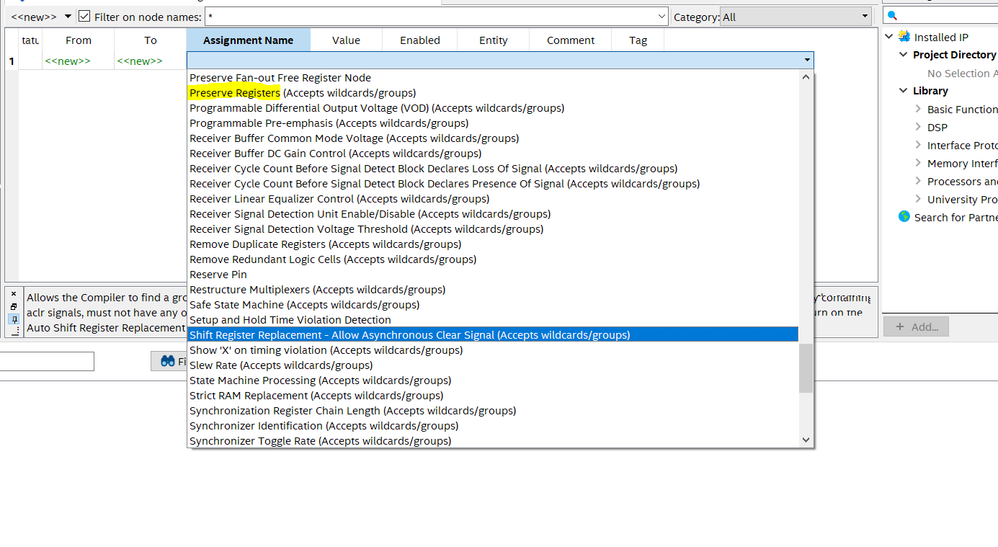Expand the Interface Protocols category
The height and width of the screenshot is (547, 998).
pos(918,145)
